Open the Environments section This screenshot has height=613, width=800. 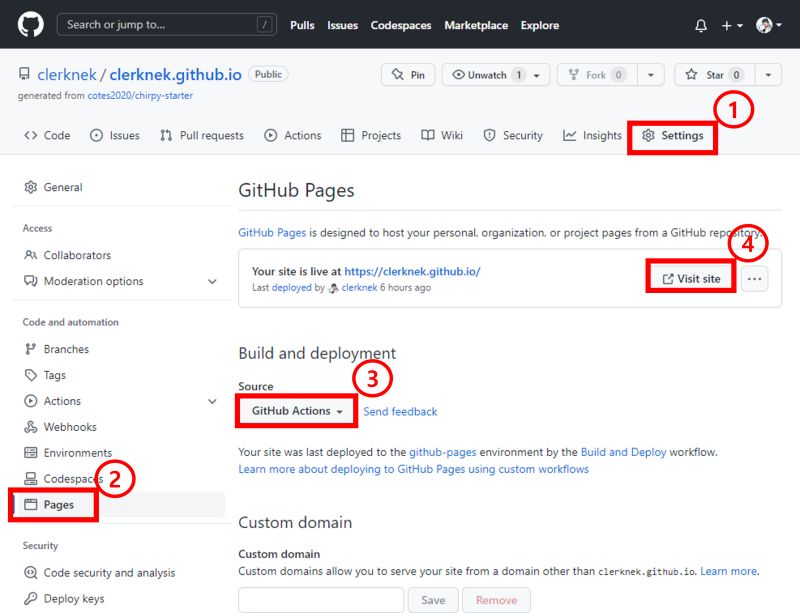(x=79, y=452)
